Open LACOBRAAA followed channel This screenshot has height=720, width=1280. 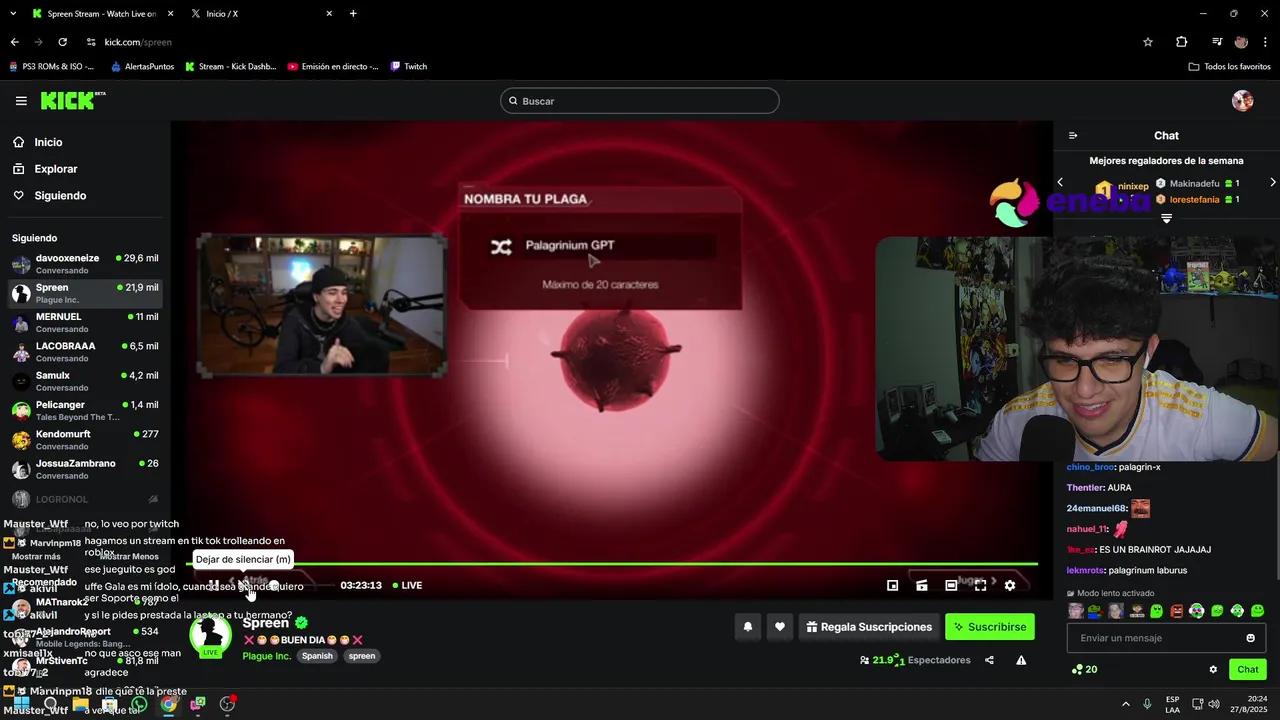pyautogui.click(x=85, y=352)
